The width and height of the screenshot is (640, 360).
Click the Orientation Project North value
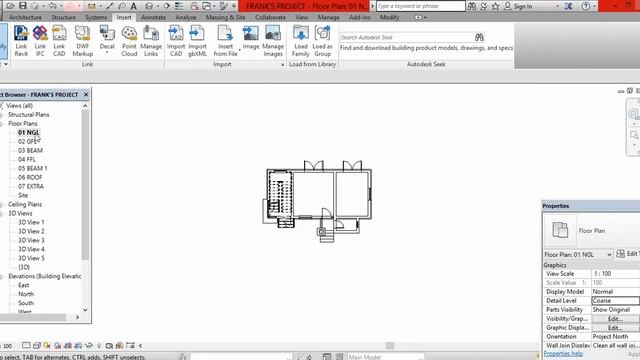pos(616,336)
